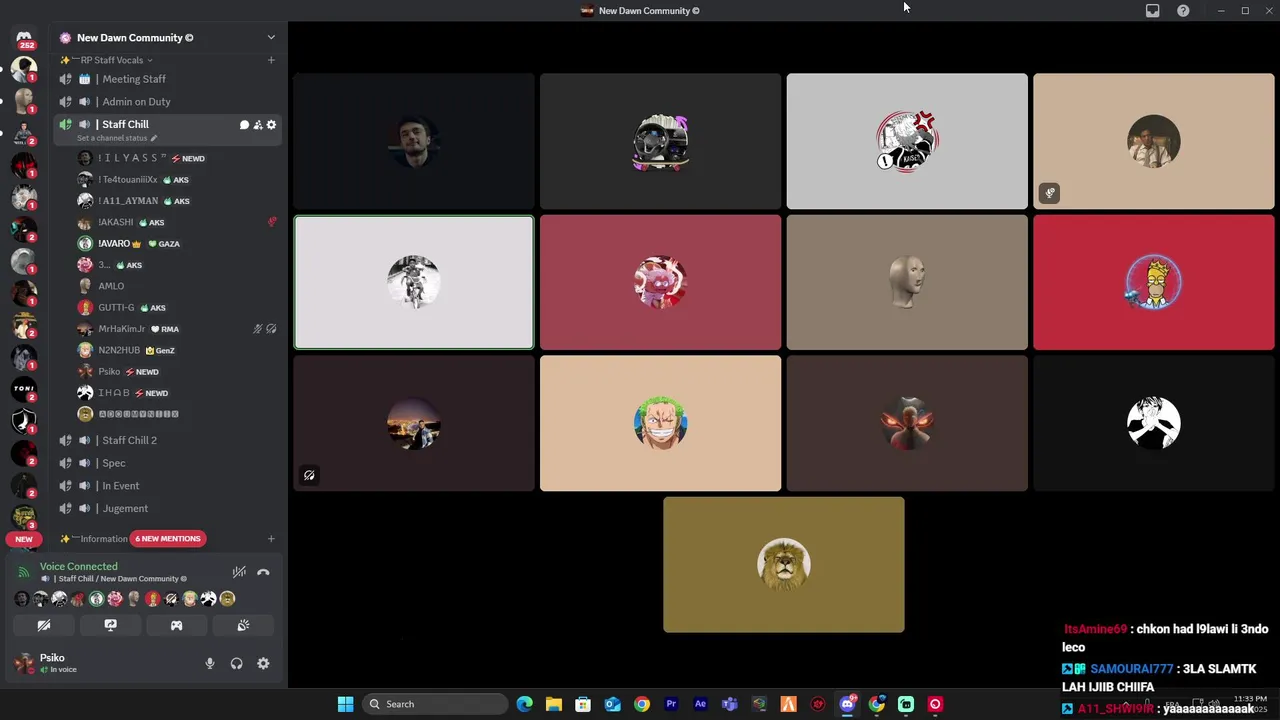Join the Meeting Staff voice channel
This screenshot has height=720, width=1280.
coord(166,79)
